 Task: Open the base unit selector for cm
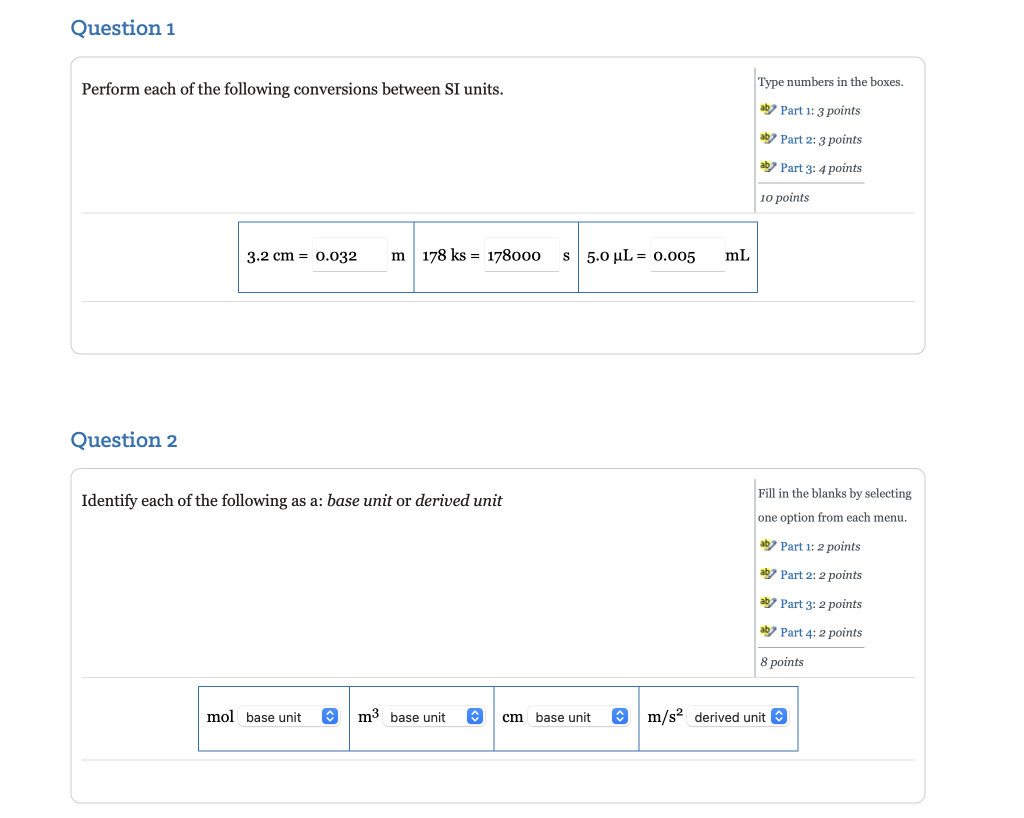(580, 716)
